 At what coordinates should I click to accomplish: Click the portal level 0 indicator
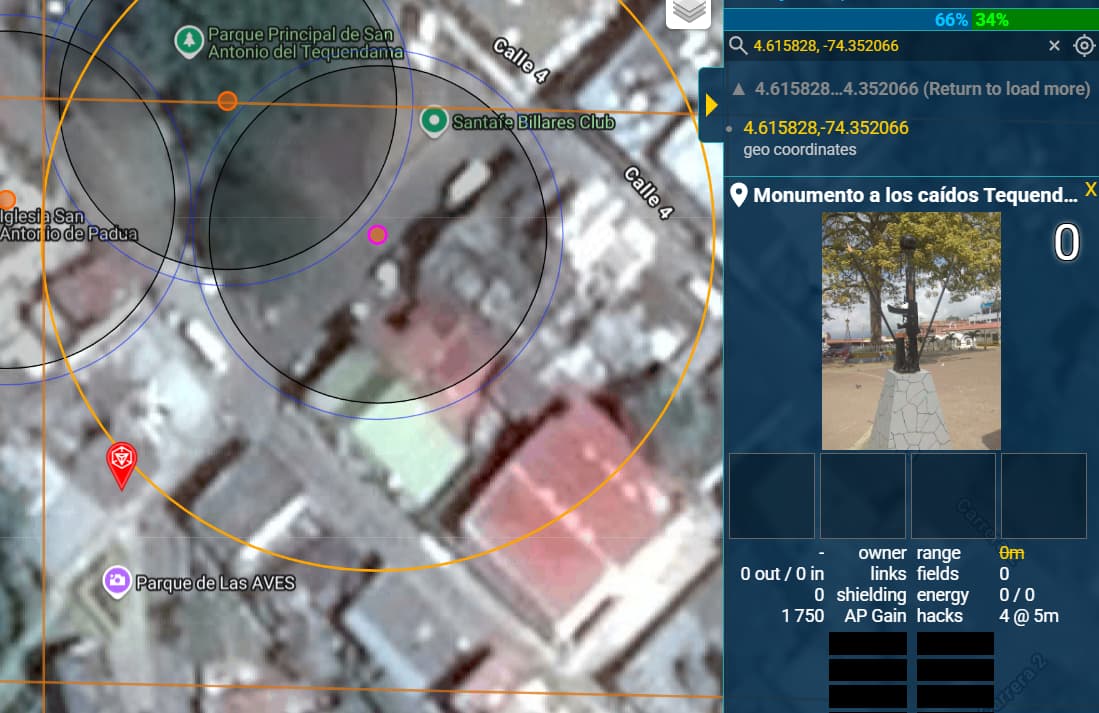[x=1067, y=243]
